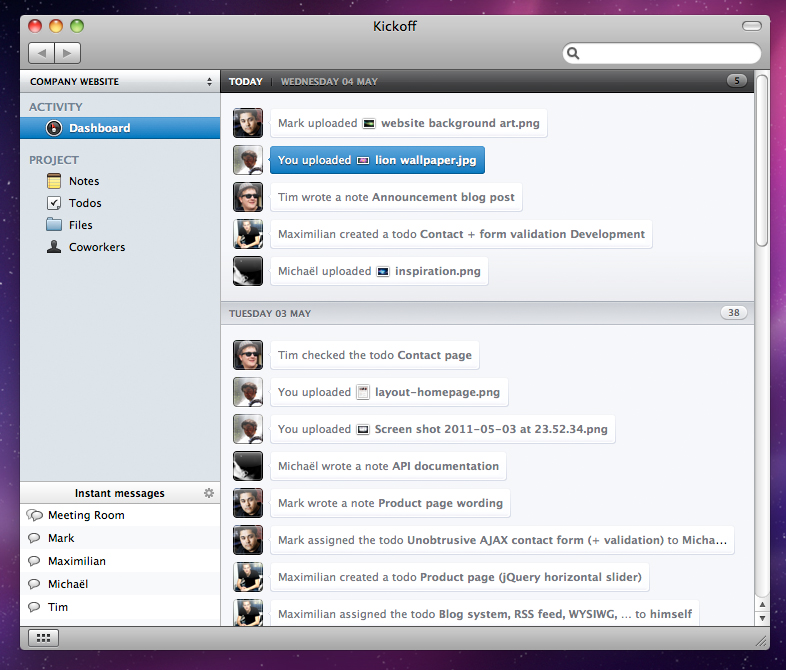Click the grid button in bottom bar
The height and width of the screenshot is (670, 786).
pos(44,638)
